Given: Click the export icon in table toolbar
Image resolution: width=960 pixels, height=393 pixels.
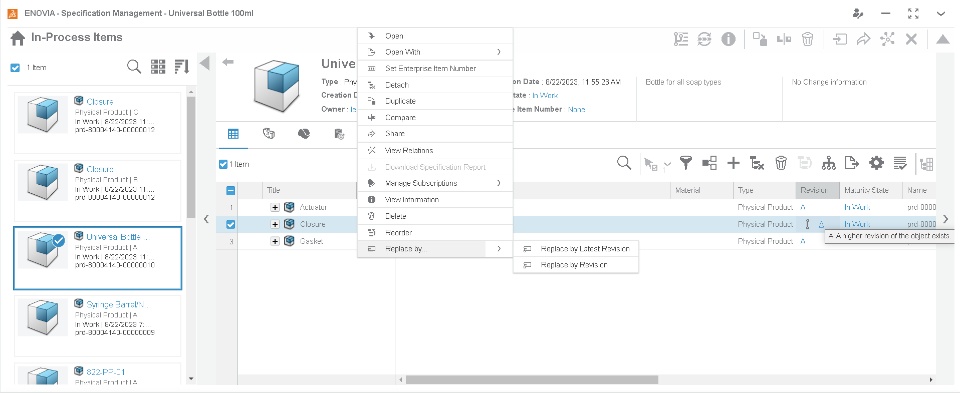Looking at the screenshot, I should coord(852,163).
